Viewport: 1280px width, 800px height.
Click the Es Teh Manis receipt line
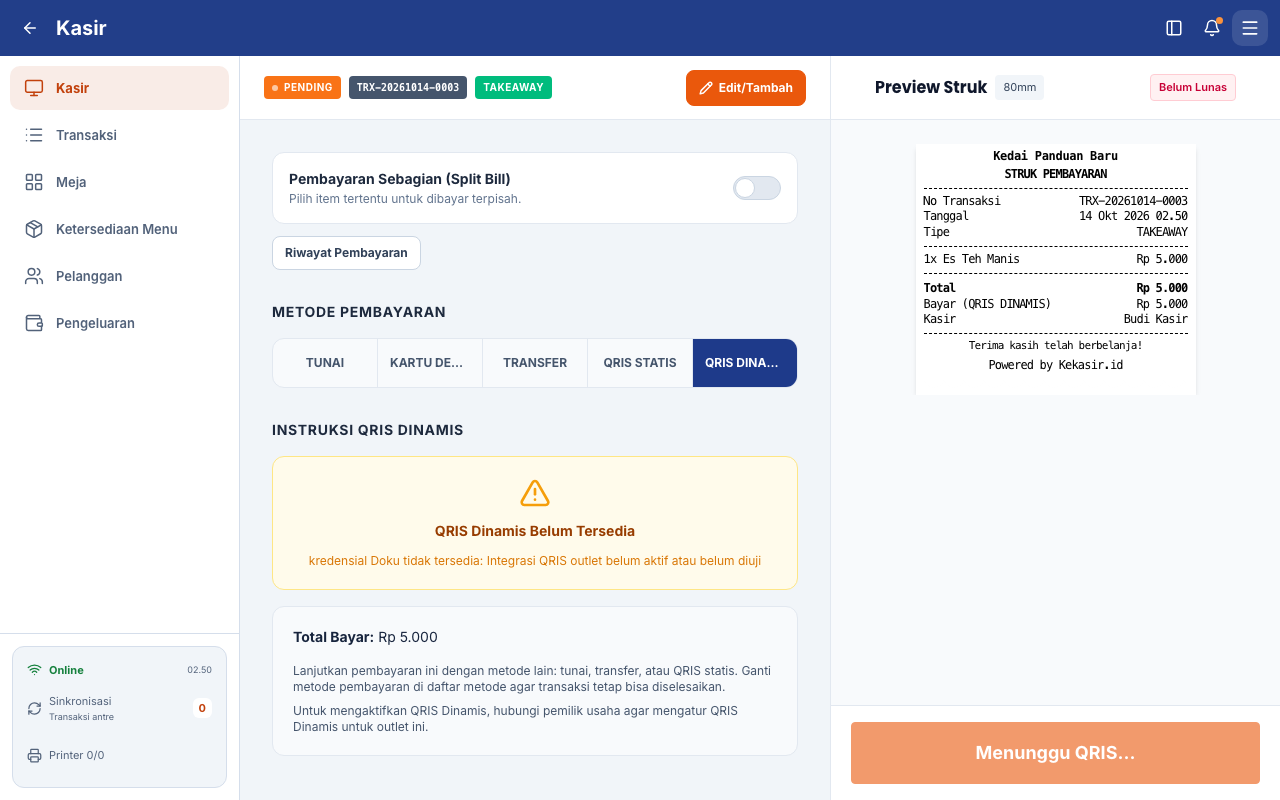(1055, 259)
